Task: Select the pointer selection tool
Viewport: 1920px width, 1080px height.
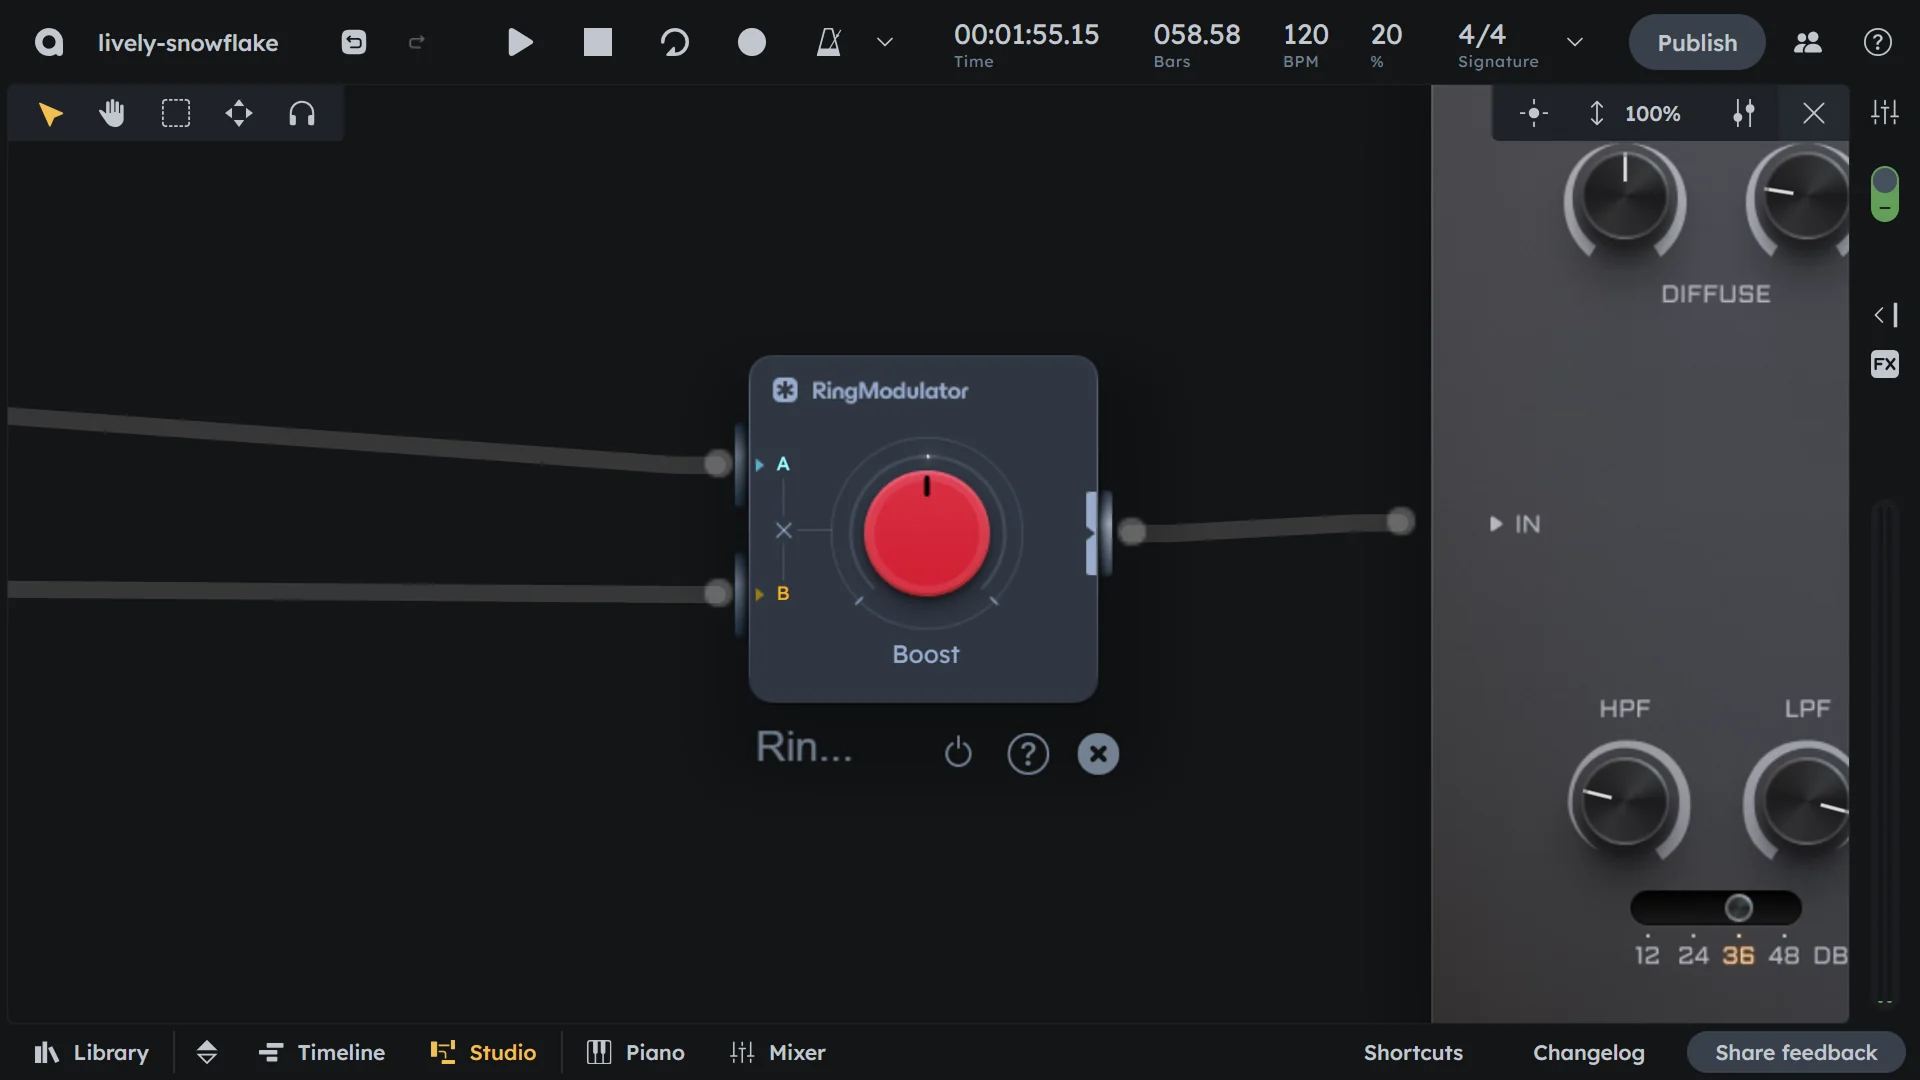Action: 50,113
